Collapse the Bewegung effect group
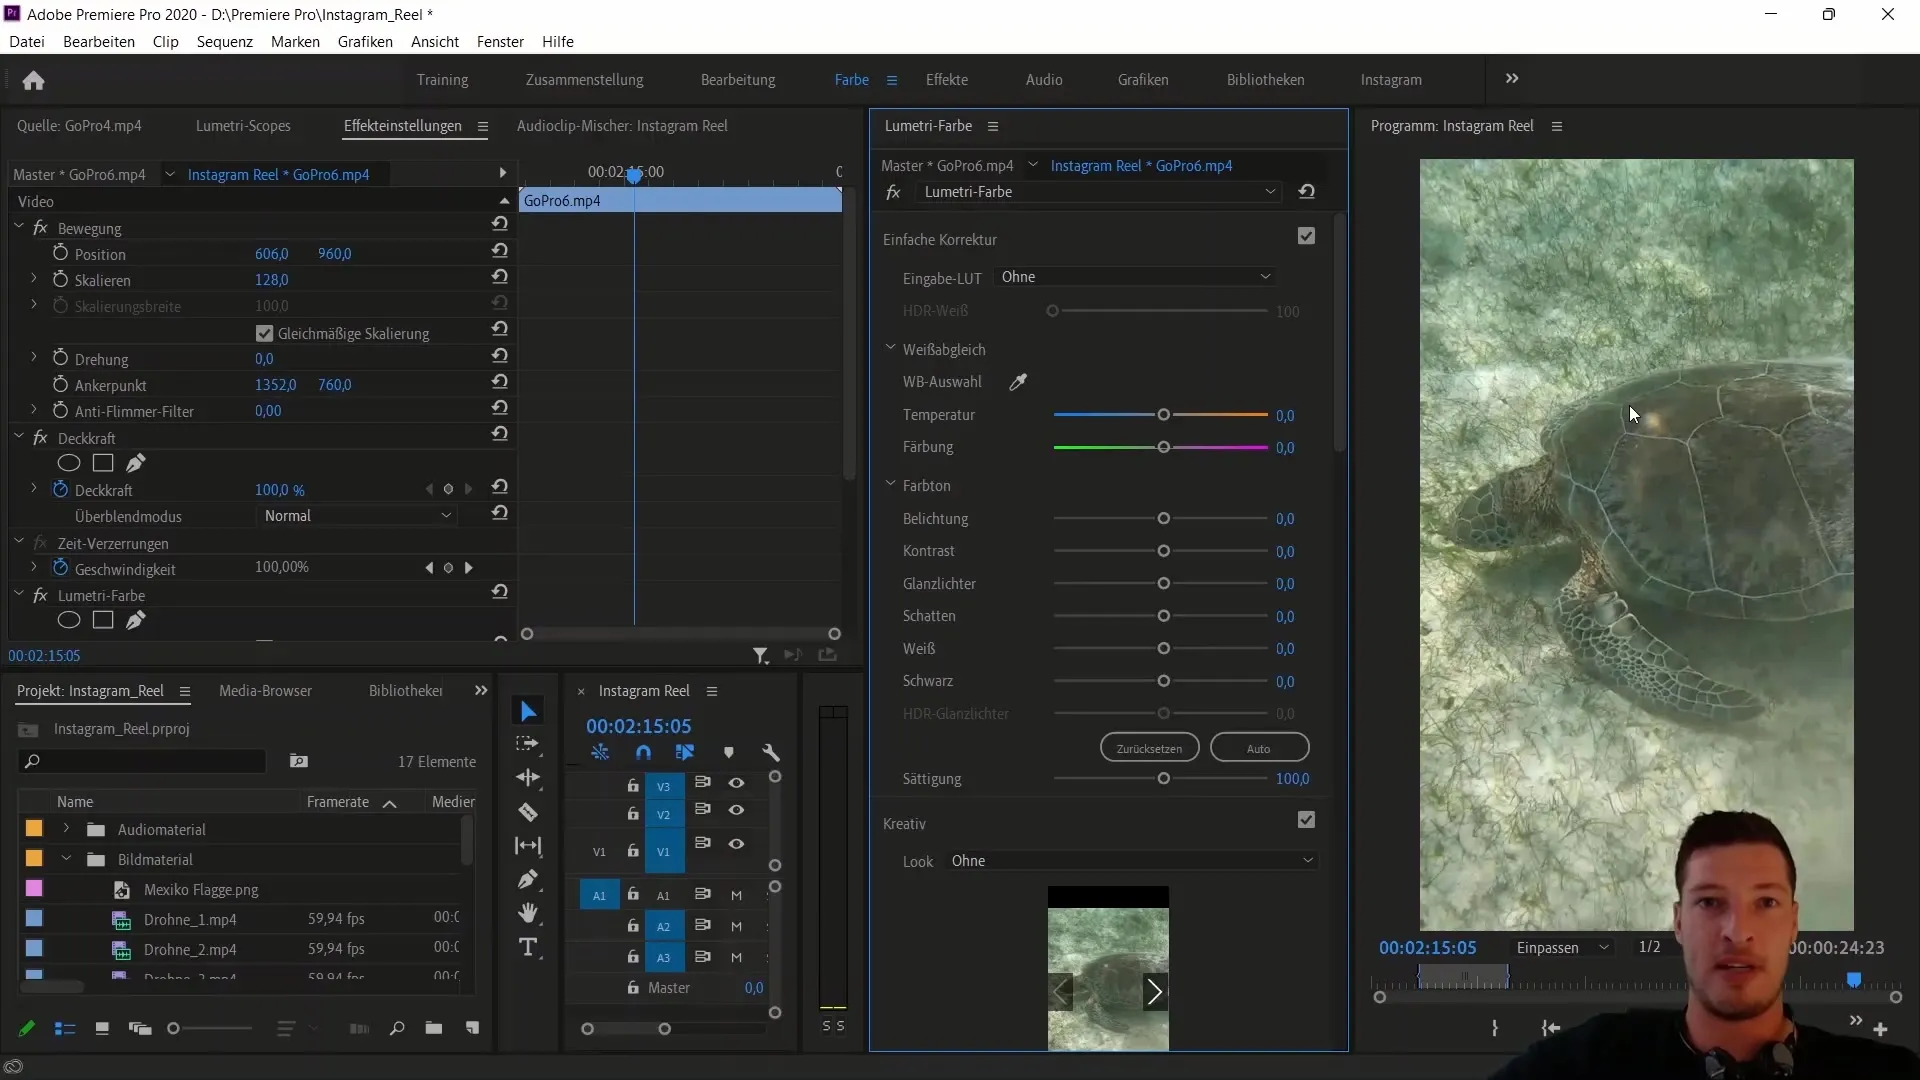 click(19, 227)
